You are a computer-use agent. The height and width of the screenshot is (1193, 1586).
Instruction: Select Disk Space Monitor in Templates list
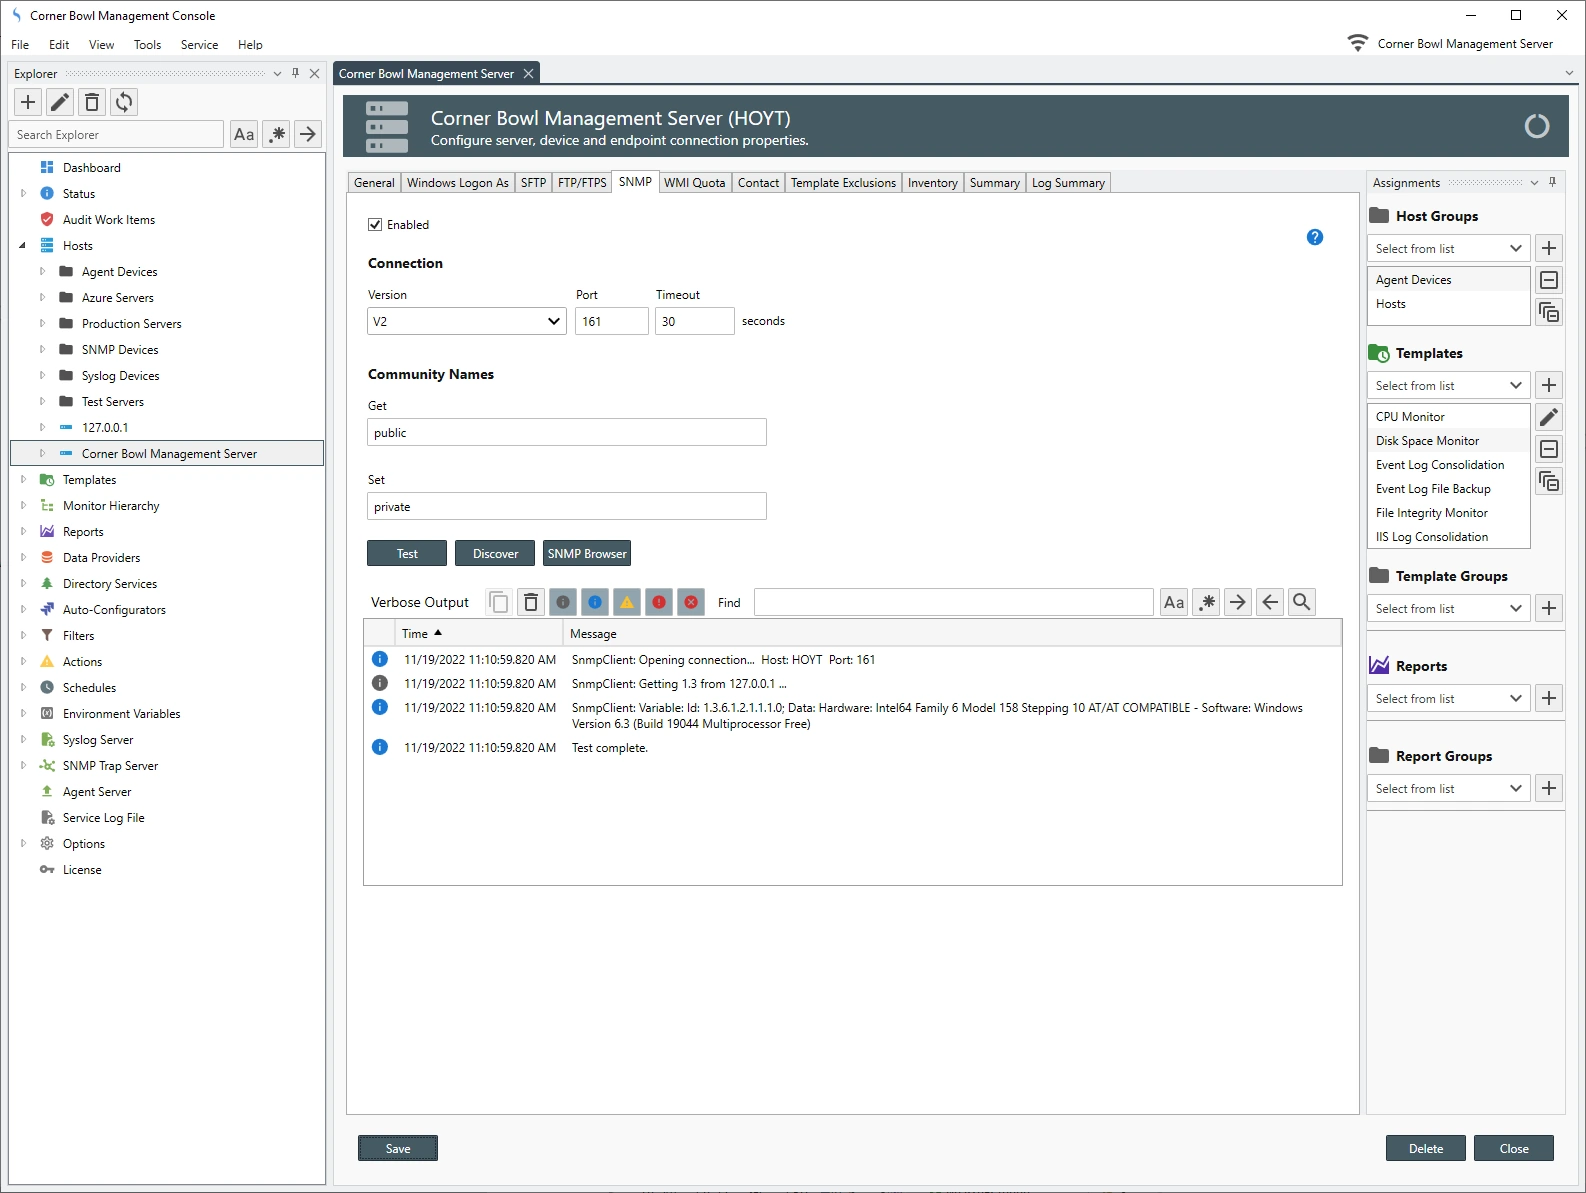1427,441
